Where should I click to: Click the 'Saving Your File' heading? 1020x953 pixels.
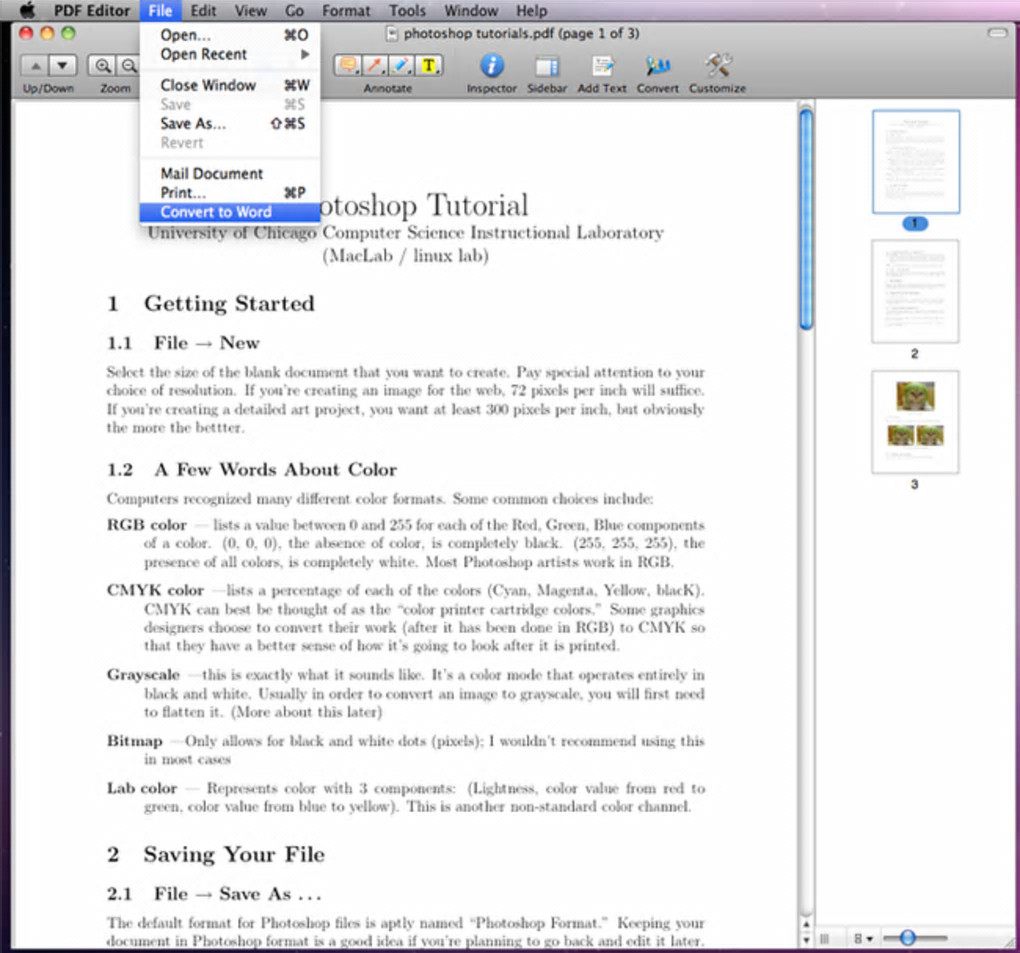(234, 855)
